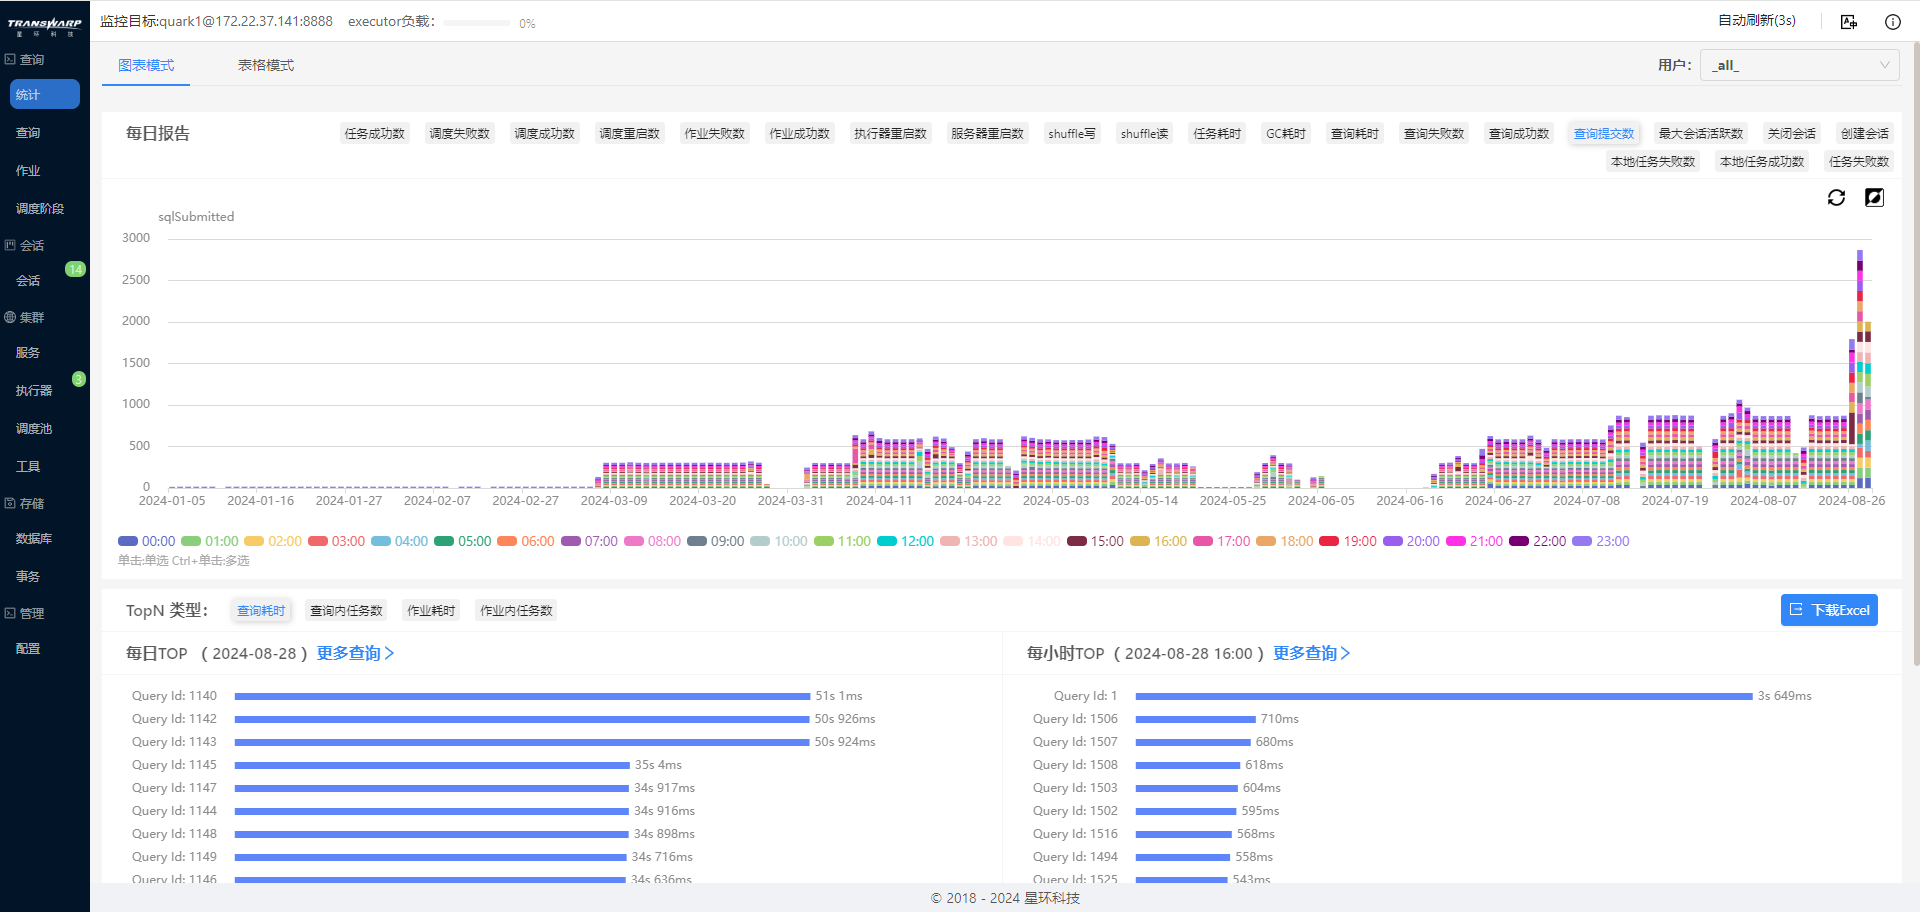Toggle the 任务成功数 metric
1920x912 pixels.
coord(375,134)
